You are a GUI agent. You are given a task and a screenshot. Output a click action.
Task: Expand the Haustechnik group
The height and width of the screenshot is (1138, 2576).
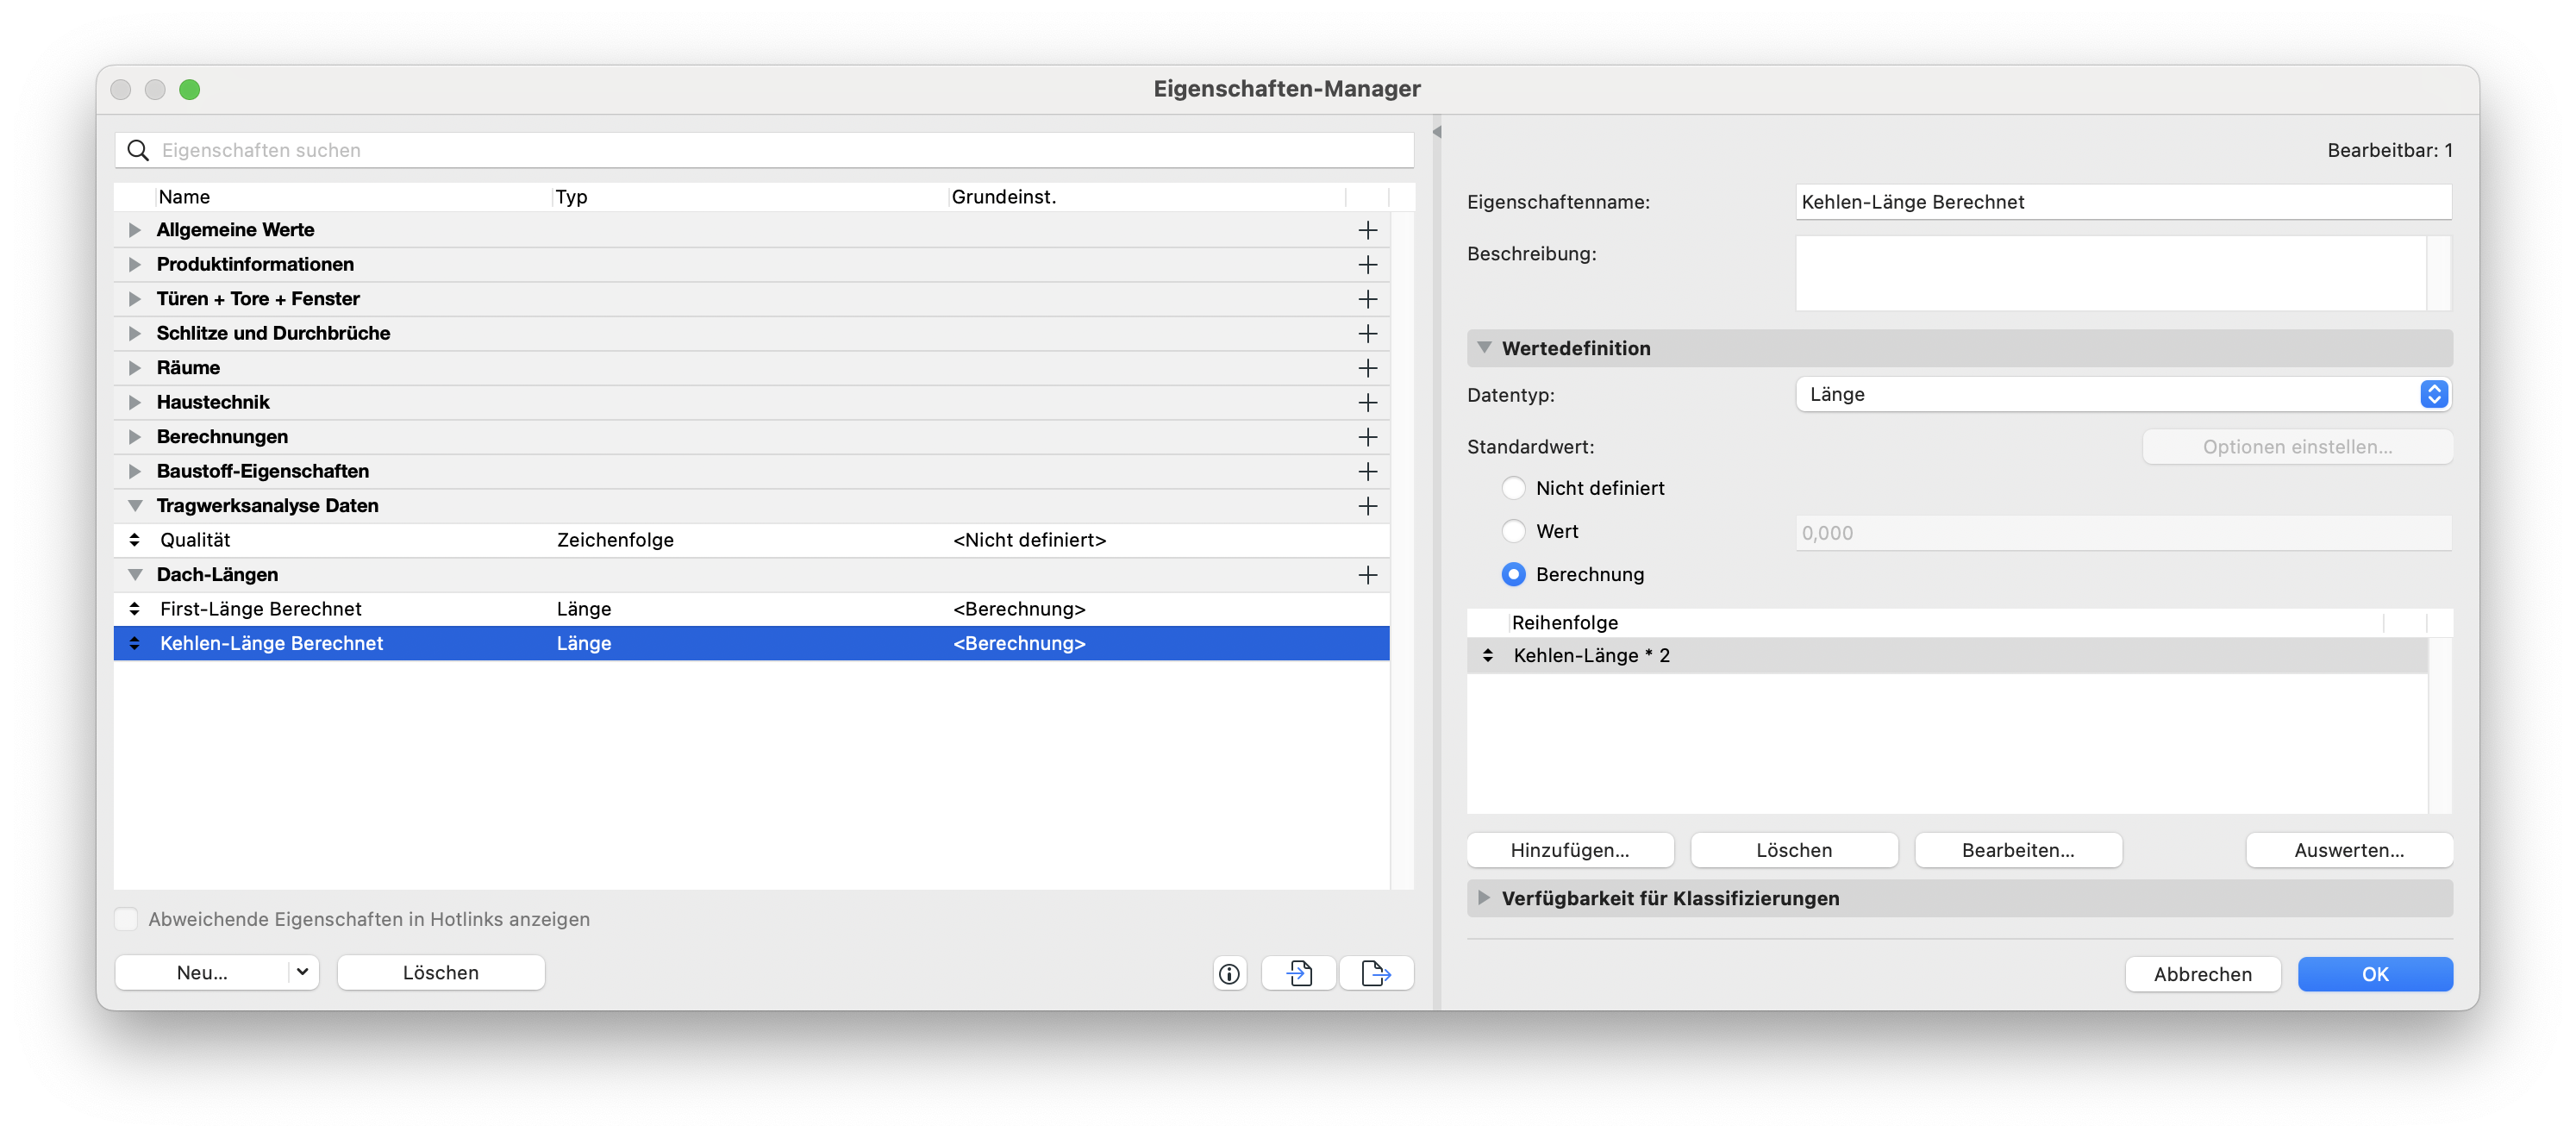click(134, 402)
